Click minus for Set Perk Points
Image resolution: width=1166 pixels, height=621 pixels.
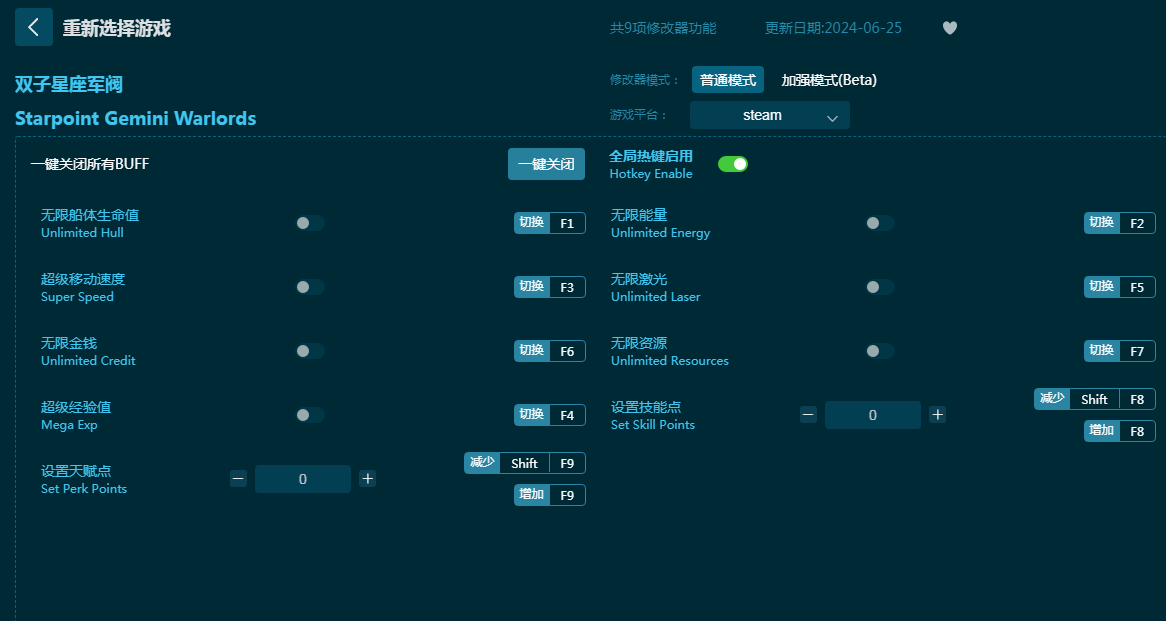coord(238,479)
